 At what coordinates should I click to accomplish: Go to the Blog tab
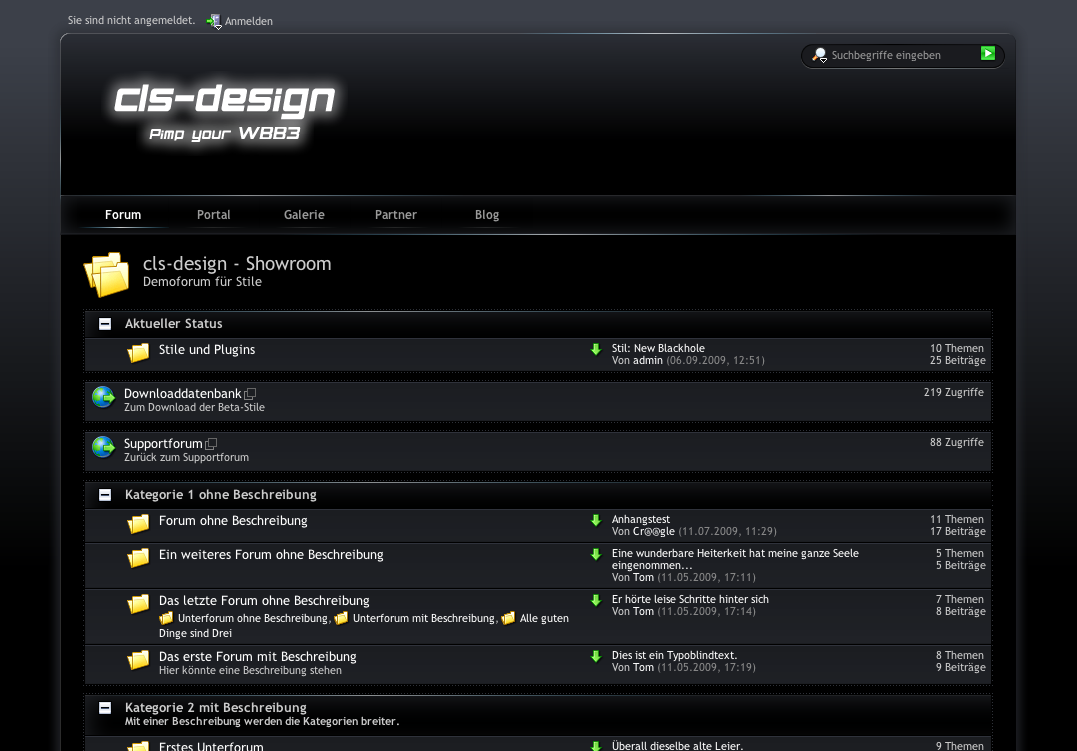(x=487, y=215)
